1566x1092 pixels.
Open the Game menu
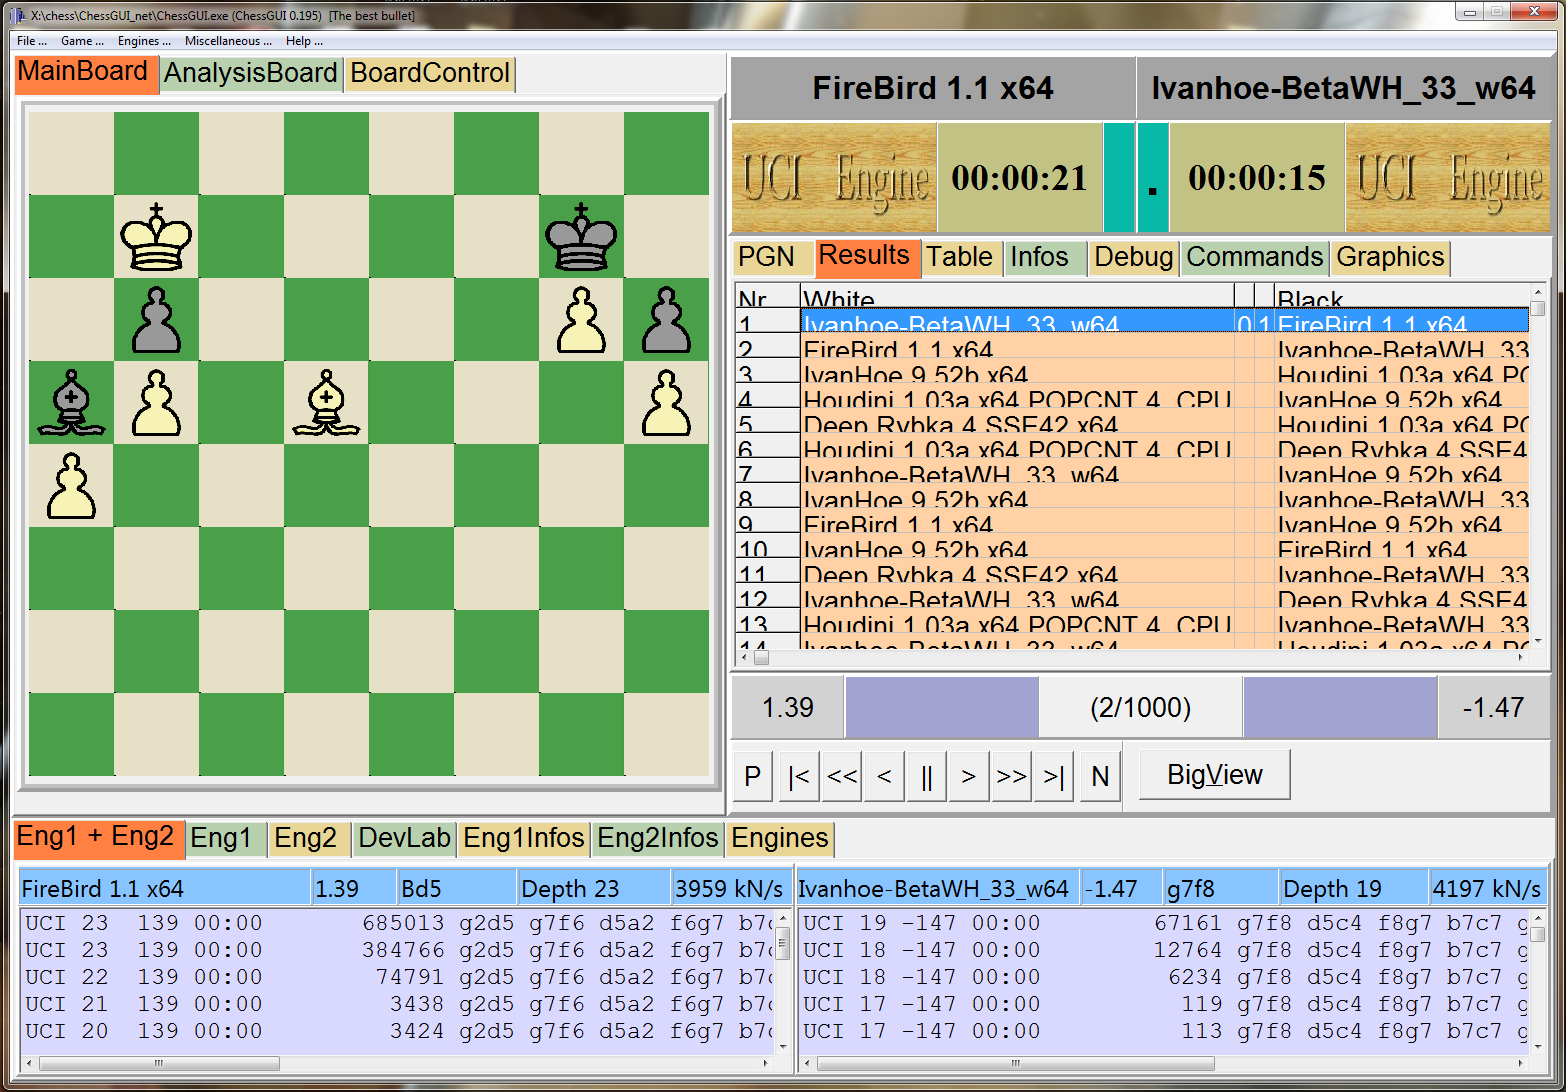[82, 41]
